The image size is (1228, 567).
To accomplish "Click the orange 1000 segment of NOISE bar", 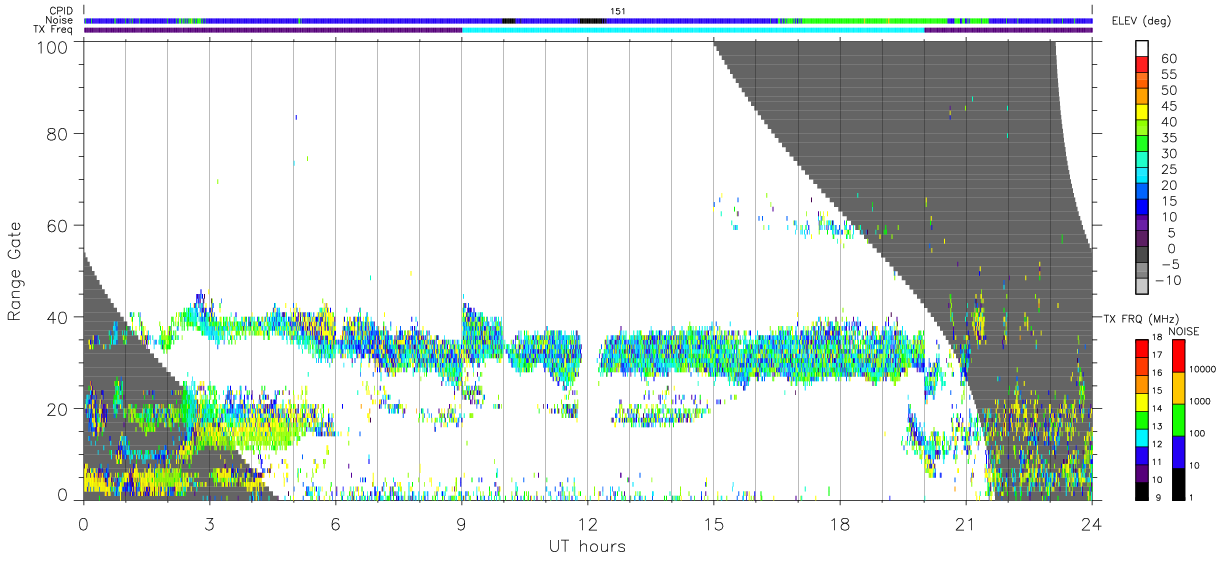I will [x=1177, y=388].
